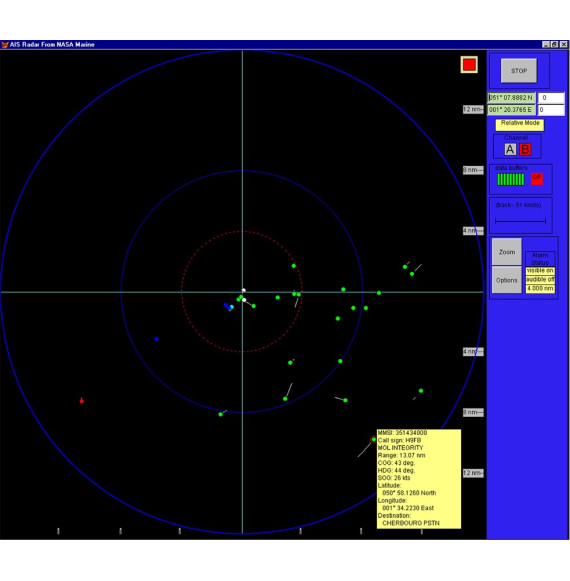
Task: Click the red square status indicator
Action: click(469, 65)
